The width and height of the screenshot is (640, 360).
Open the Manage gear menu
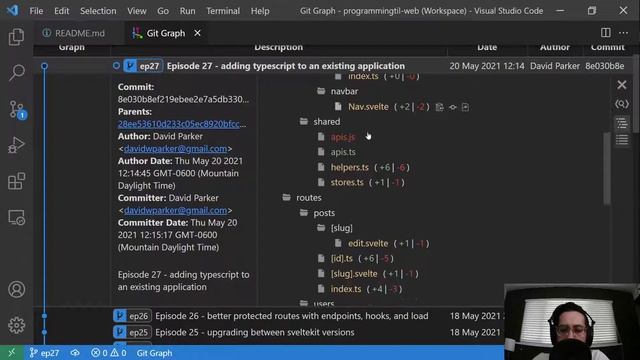16,325
